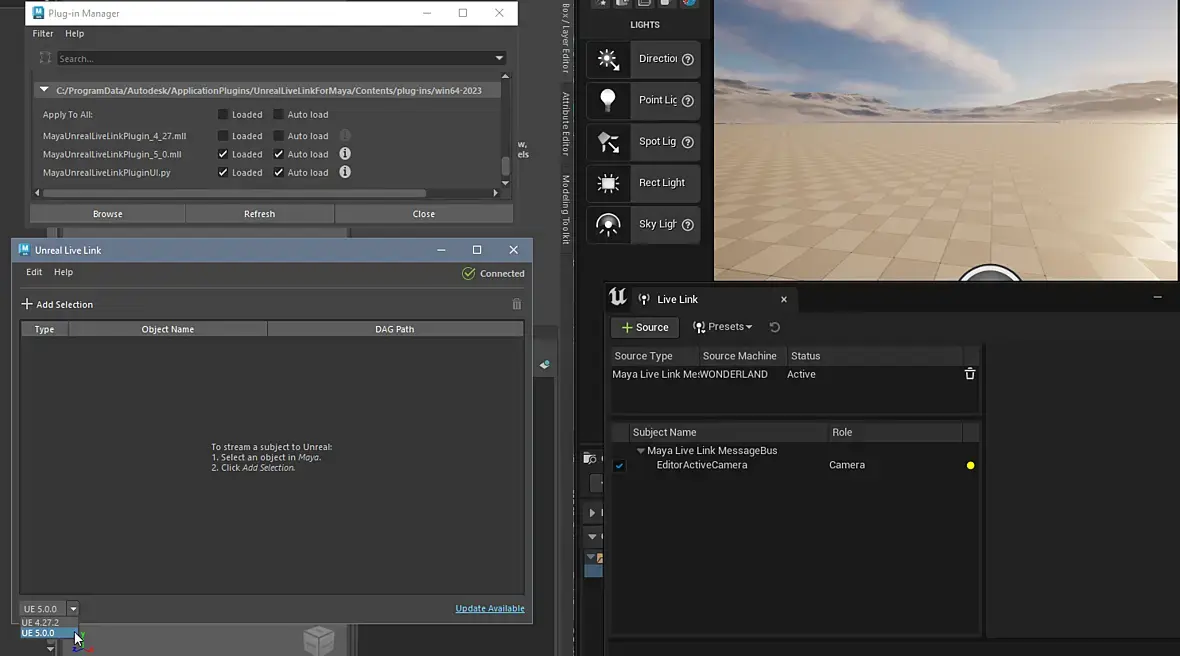Click the revert arrow beside Presets

[x=774, y=327]
